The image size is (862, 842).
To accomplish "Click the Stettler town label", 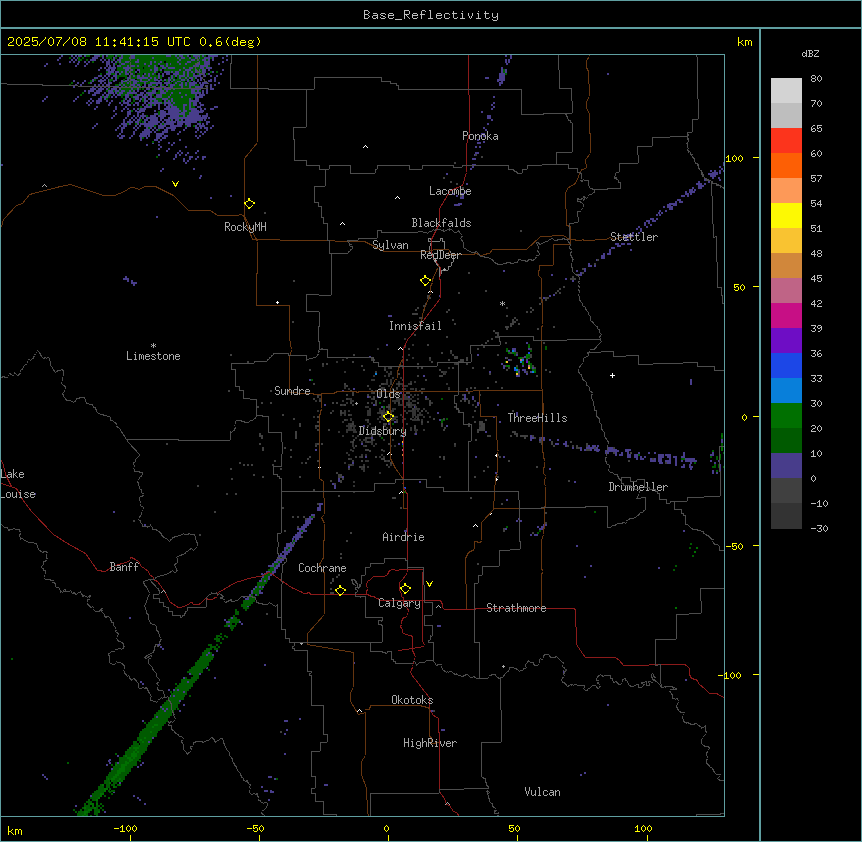I will (634, 237).
